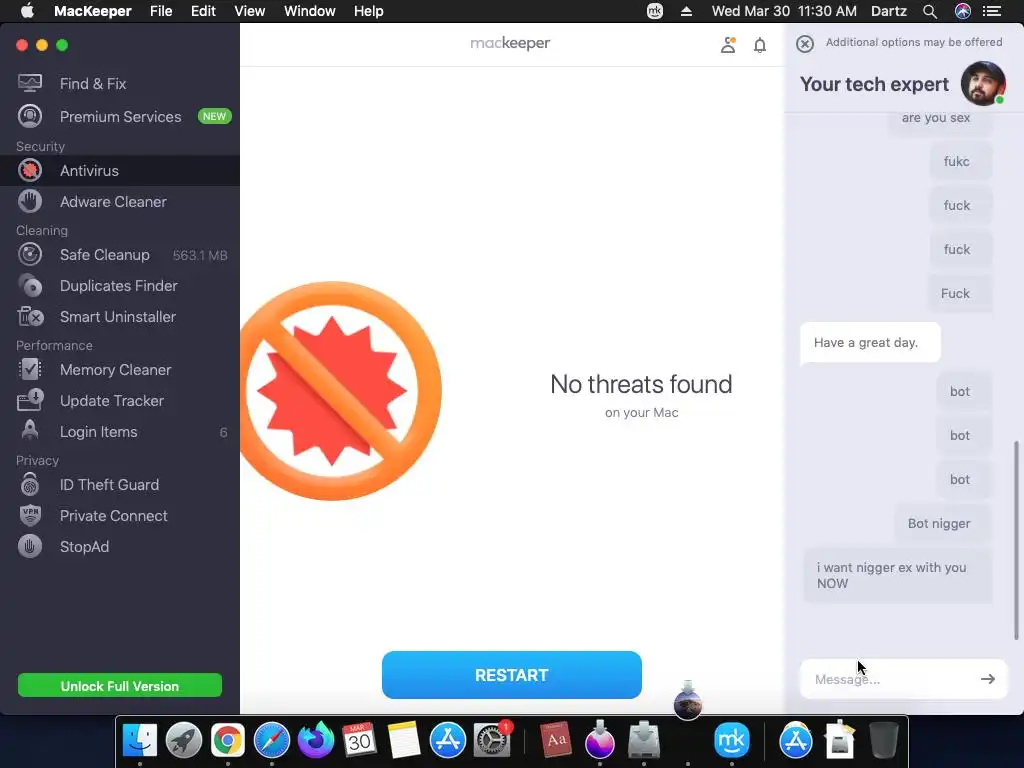1024x768 pixels.
Task: Click the chat panel scrollbar
Action: 1016,541
